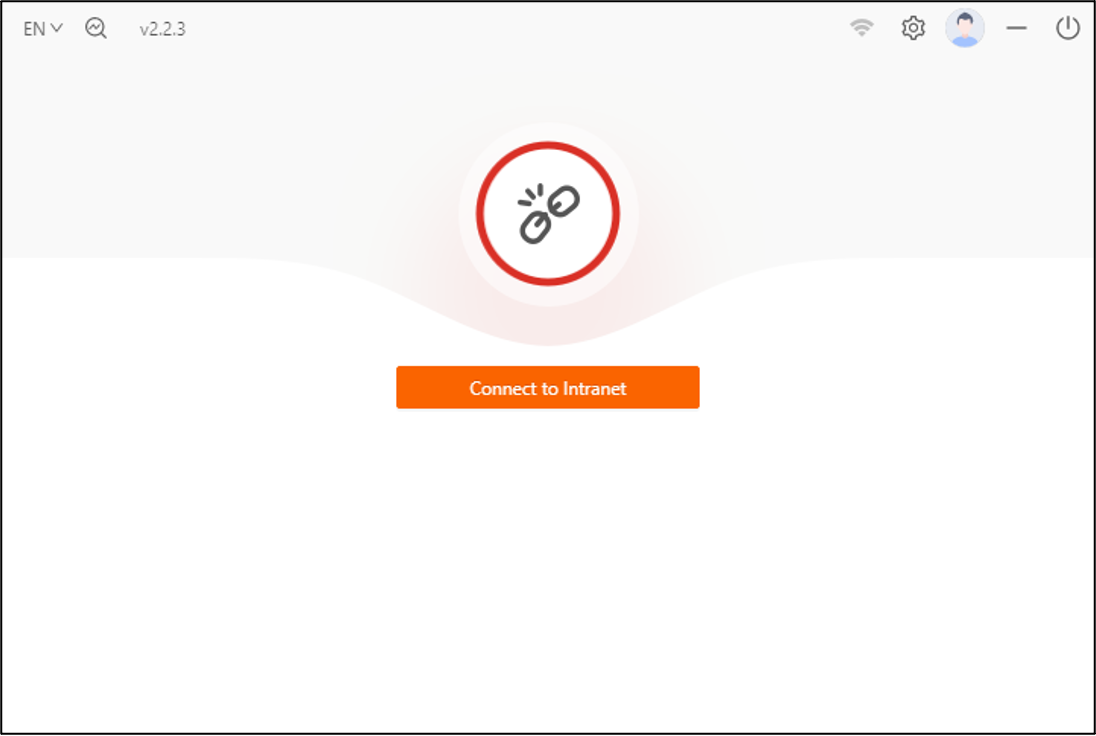Screen dimensions: 1096x736
Task: Open account menu from the avatar
Action: [965, 28]
